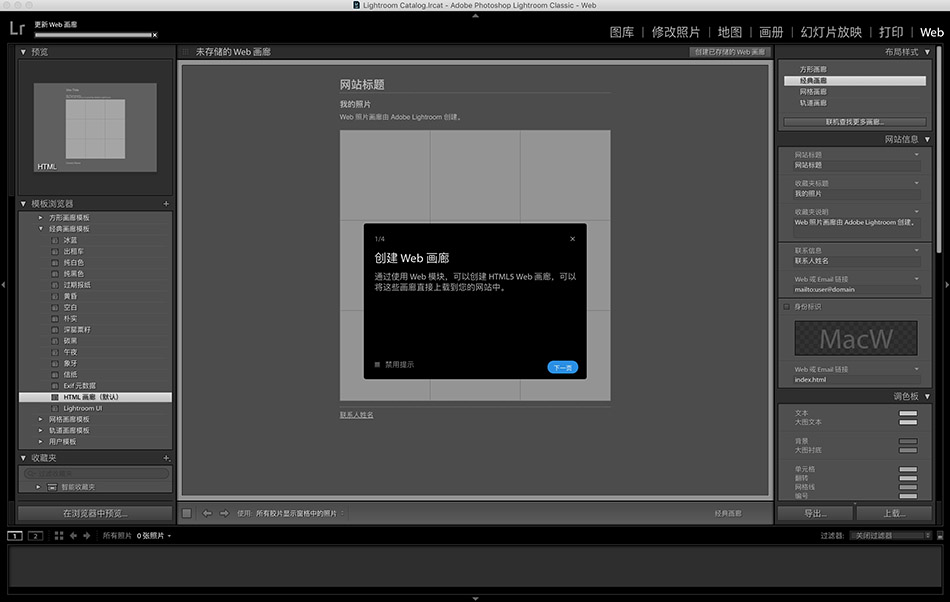950x602 pixels.
Task: Collapse the 模板浏览器 panel
Action: (23, 204)
